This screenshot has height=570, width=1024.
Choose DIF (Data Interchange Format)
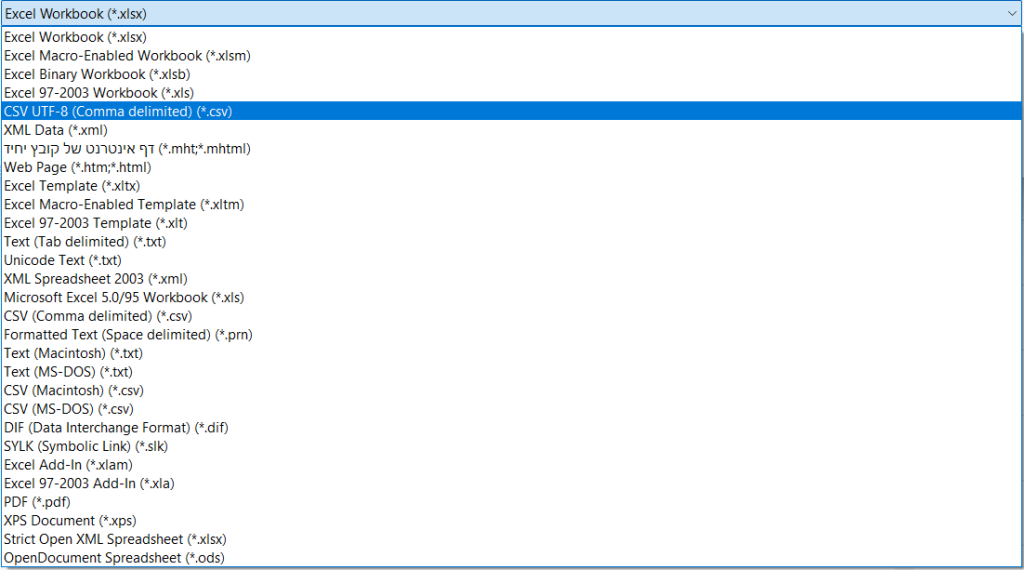tap(117, 428)
